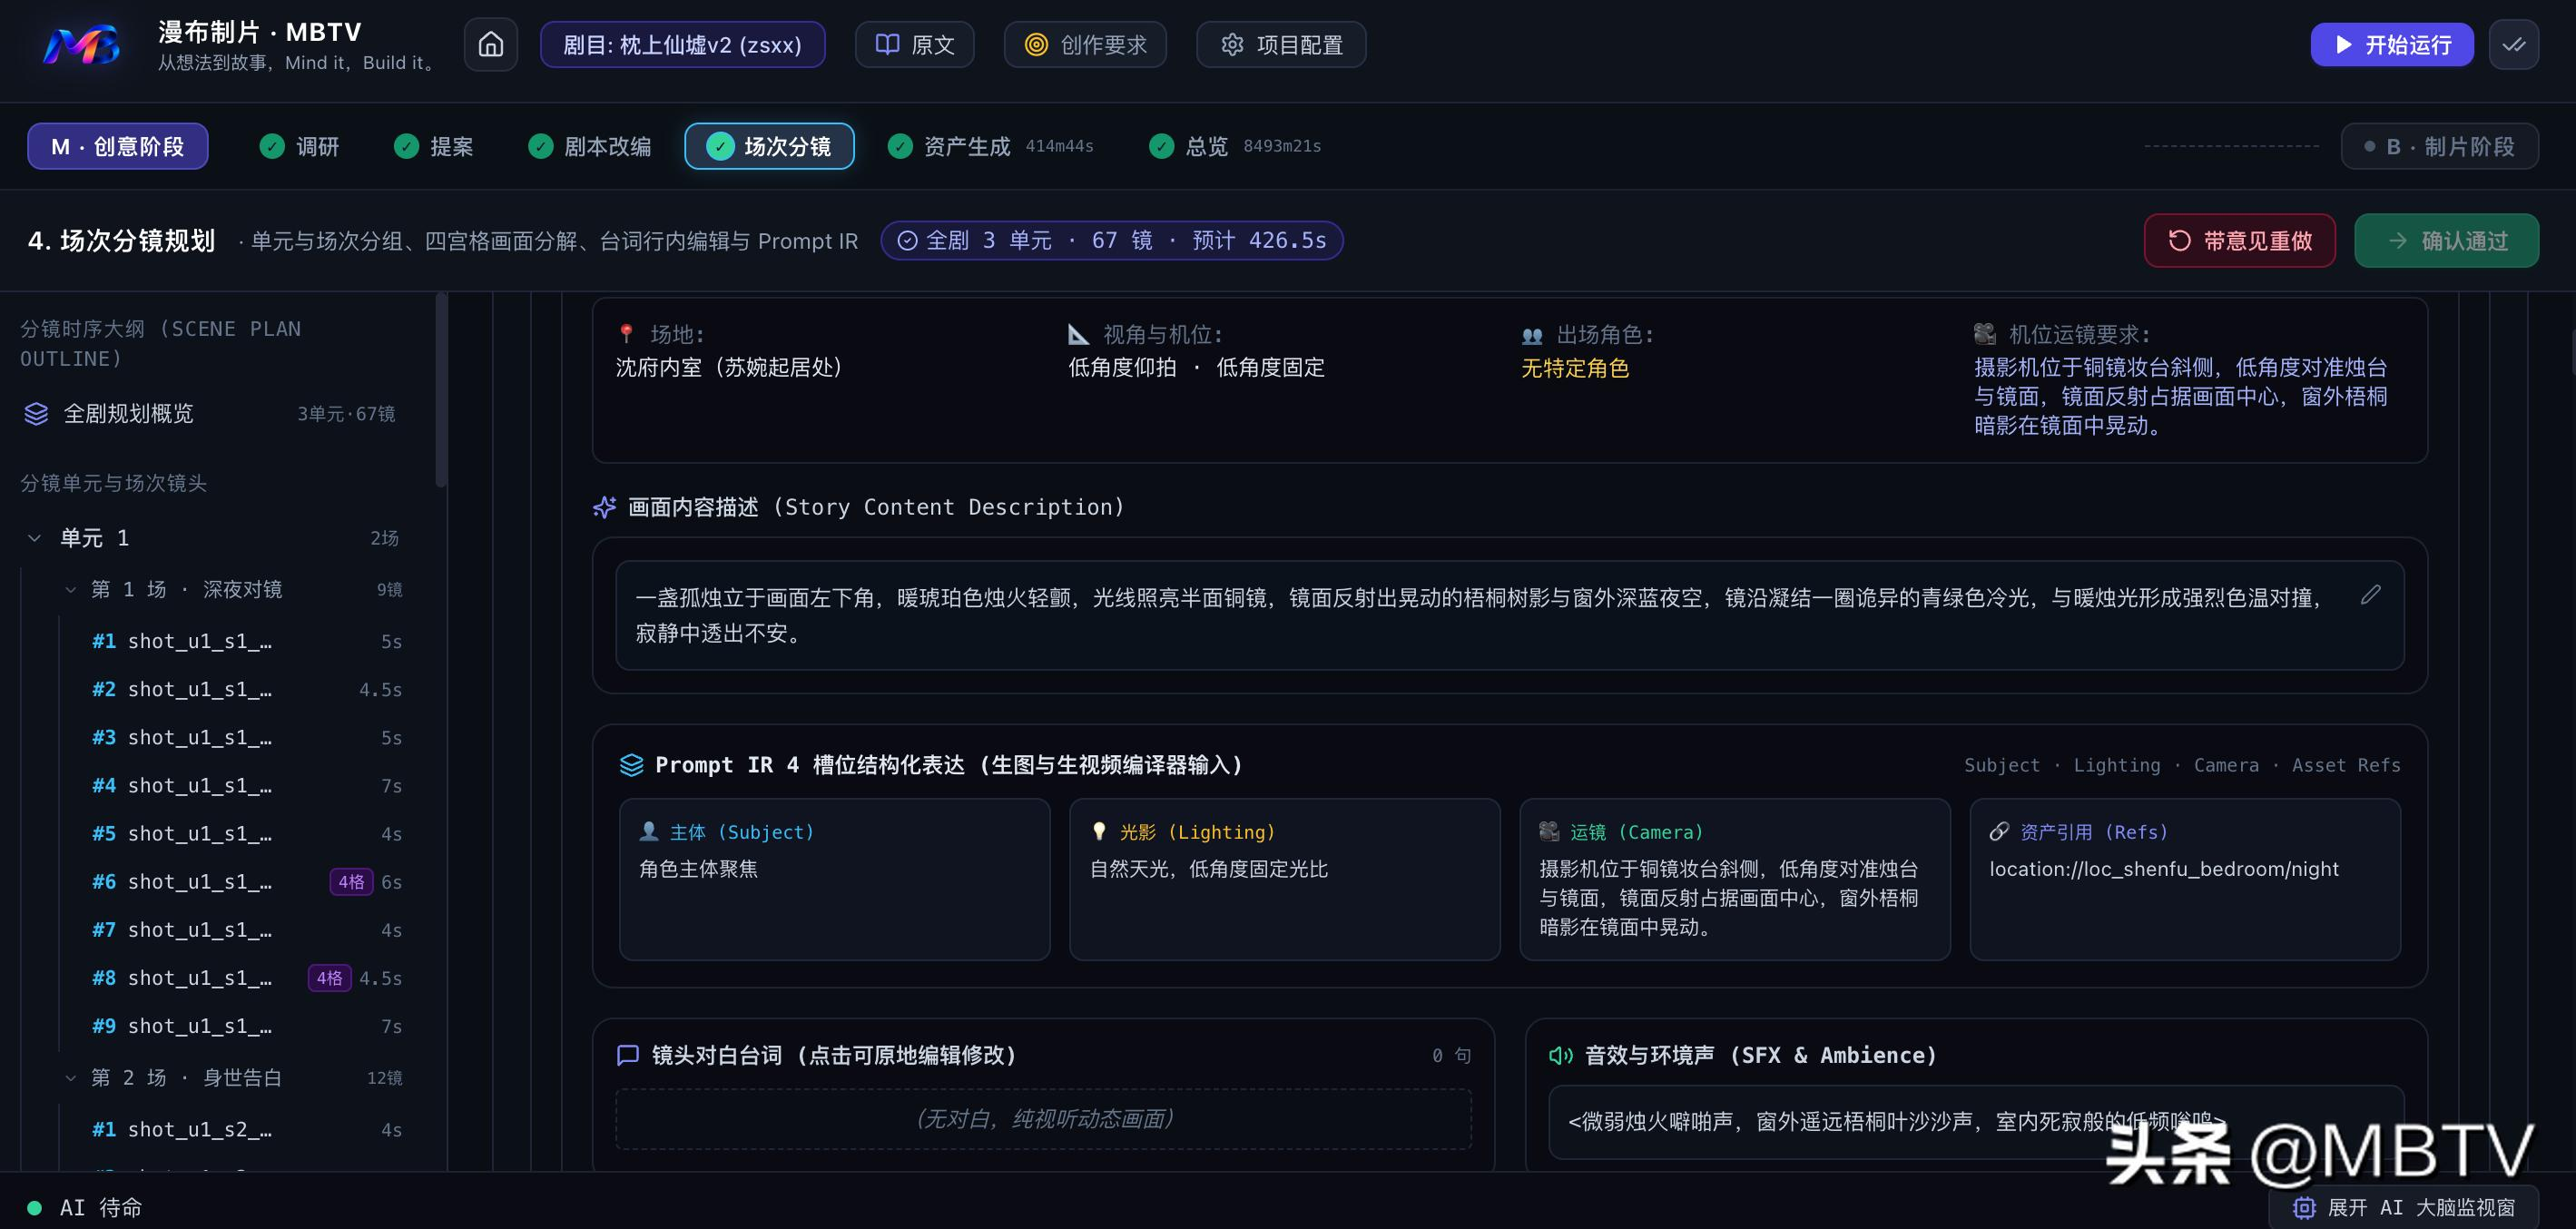The height and width of the screenshot is (1229, 2576).
Task: Open the 资产生成 stage tab
Action: [x=990, y=146]
